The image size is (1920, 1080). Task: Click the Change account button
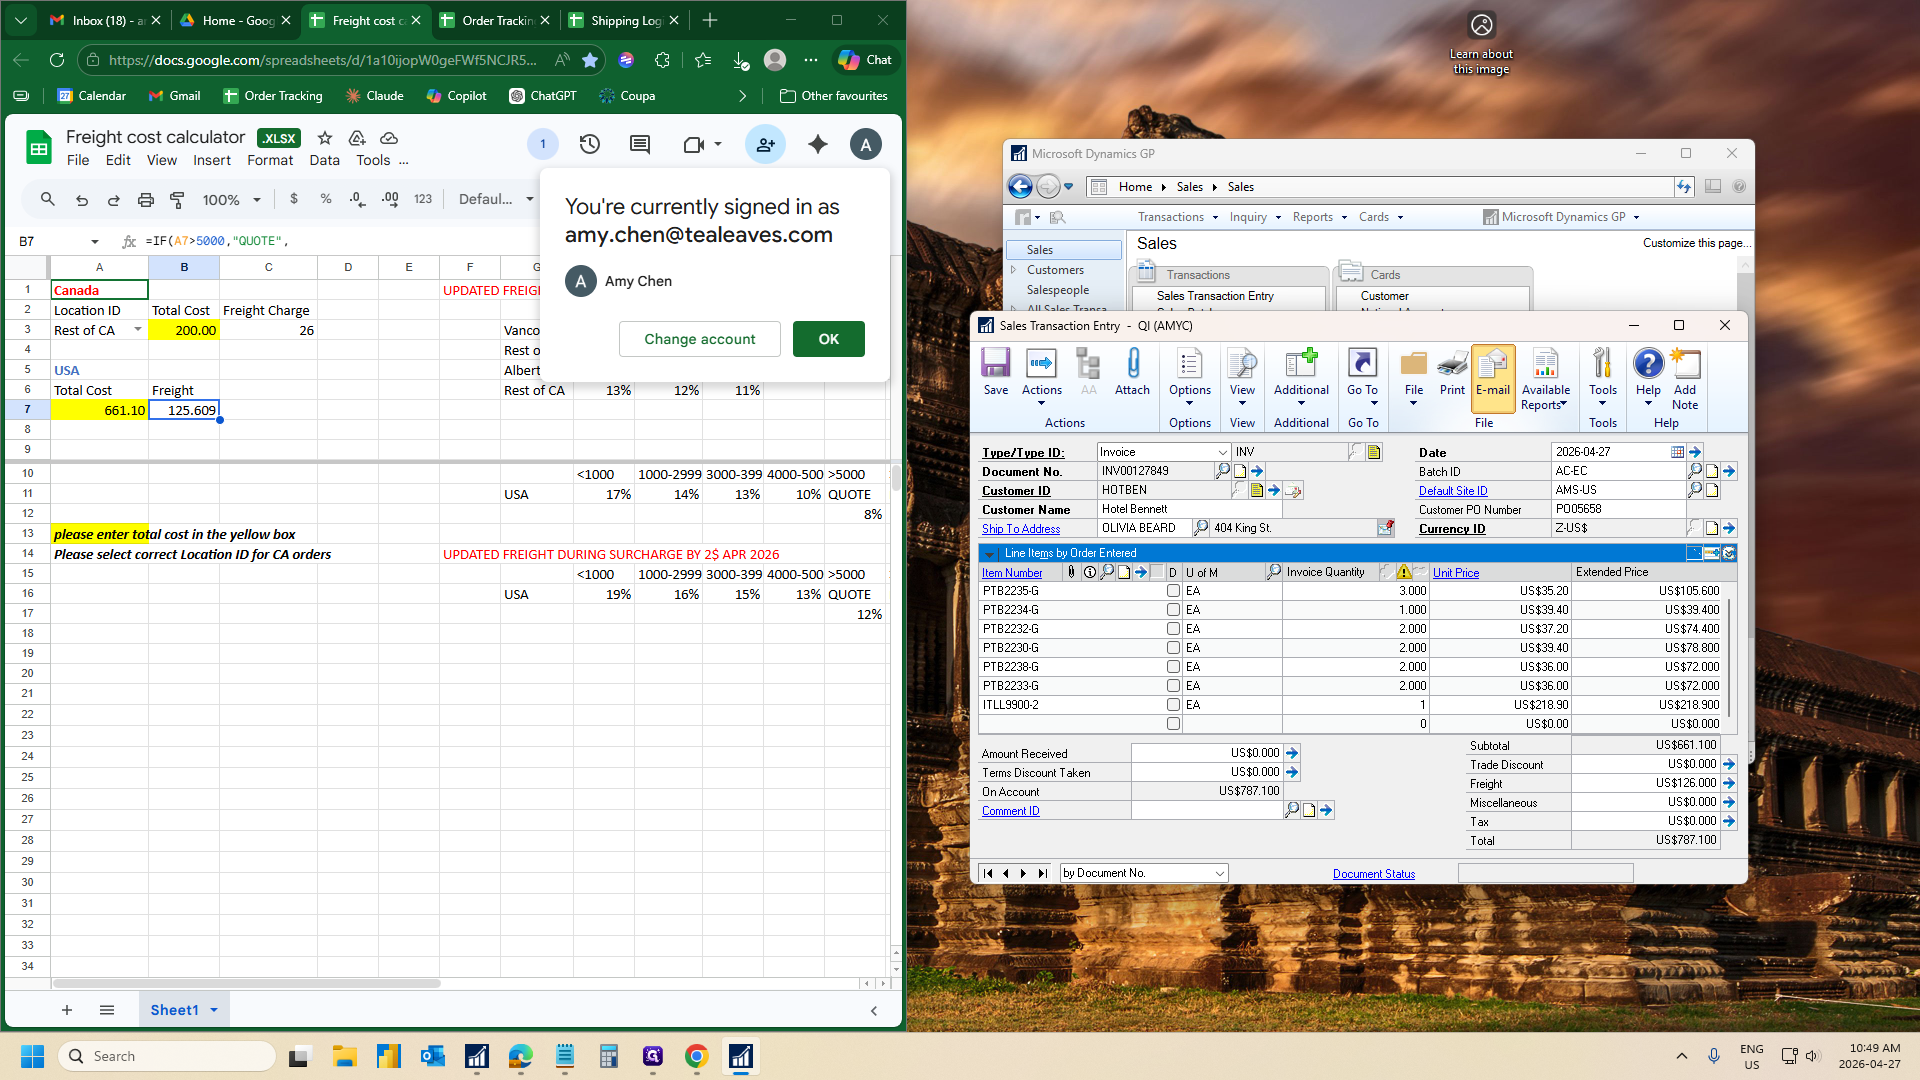coord(700,339)
